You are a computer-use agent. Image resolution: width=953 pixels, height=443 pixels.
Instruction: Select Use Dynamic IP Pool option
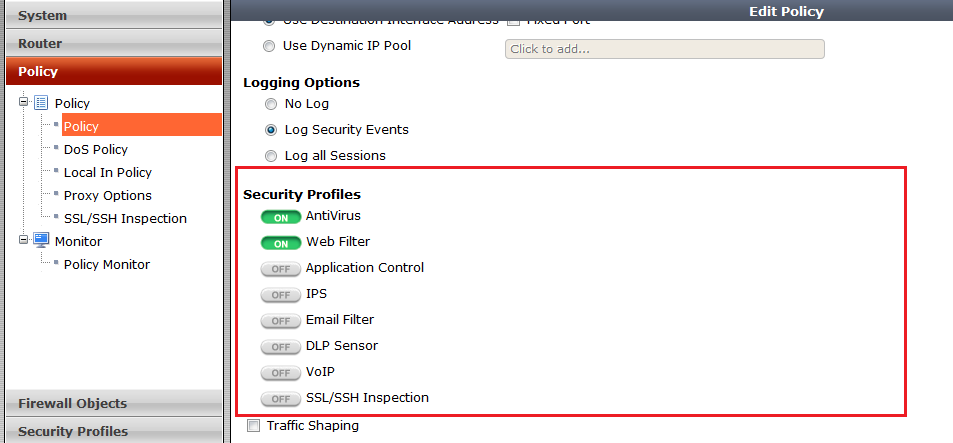tap(270, 46)
